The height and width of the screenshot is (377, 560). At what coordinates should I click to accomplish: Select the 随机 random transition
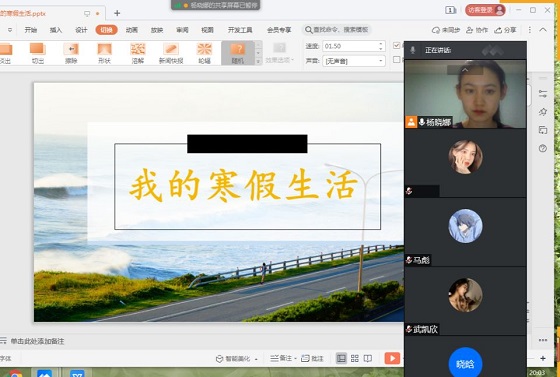click(238, 53)
